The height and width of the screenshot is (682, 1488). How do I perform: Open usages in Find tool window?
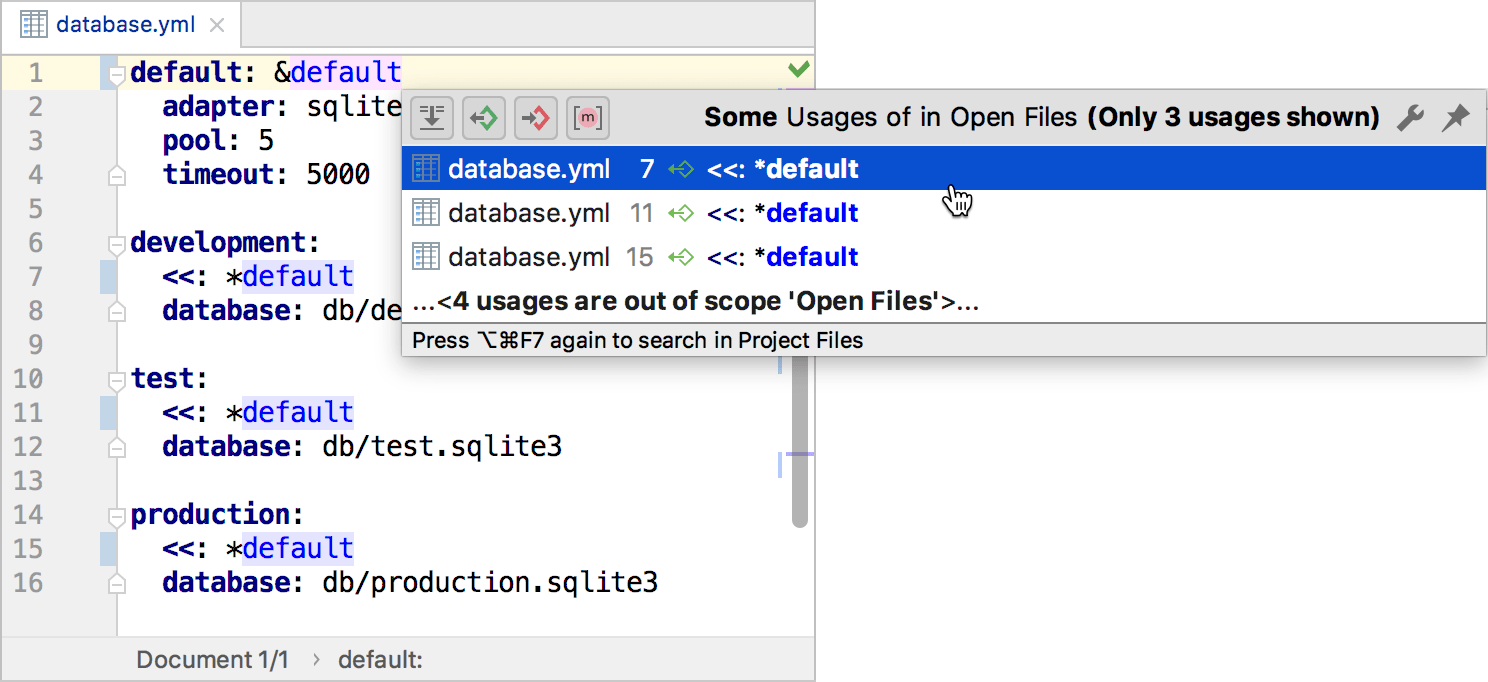pos(432,118)
